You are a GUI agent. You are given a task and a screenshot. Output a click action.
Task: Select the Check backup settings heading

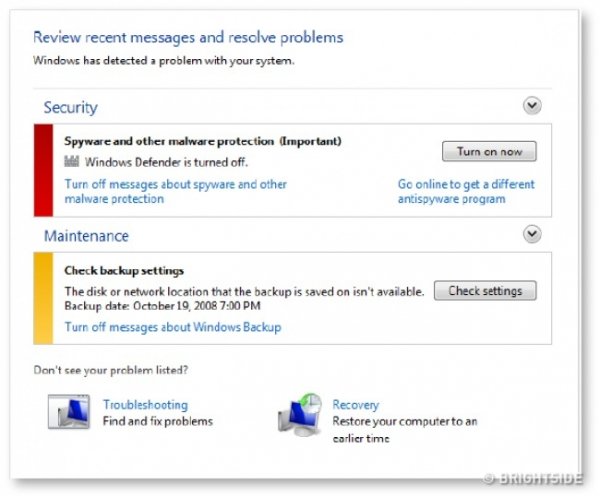(124, 270)
